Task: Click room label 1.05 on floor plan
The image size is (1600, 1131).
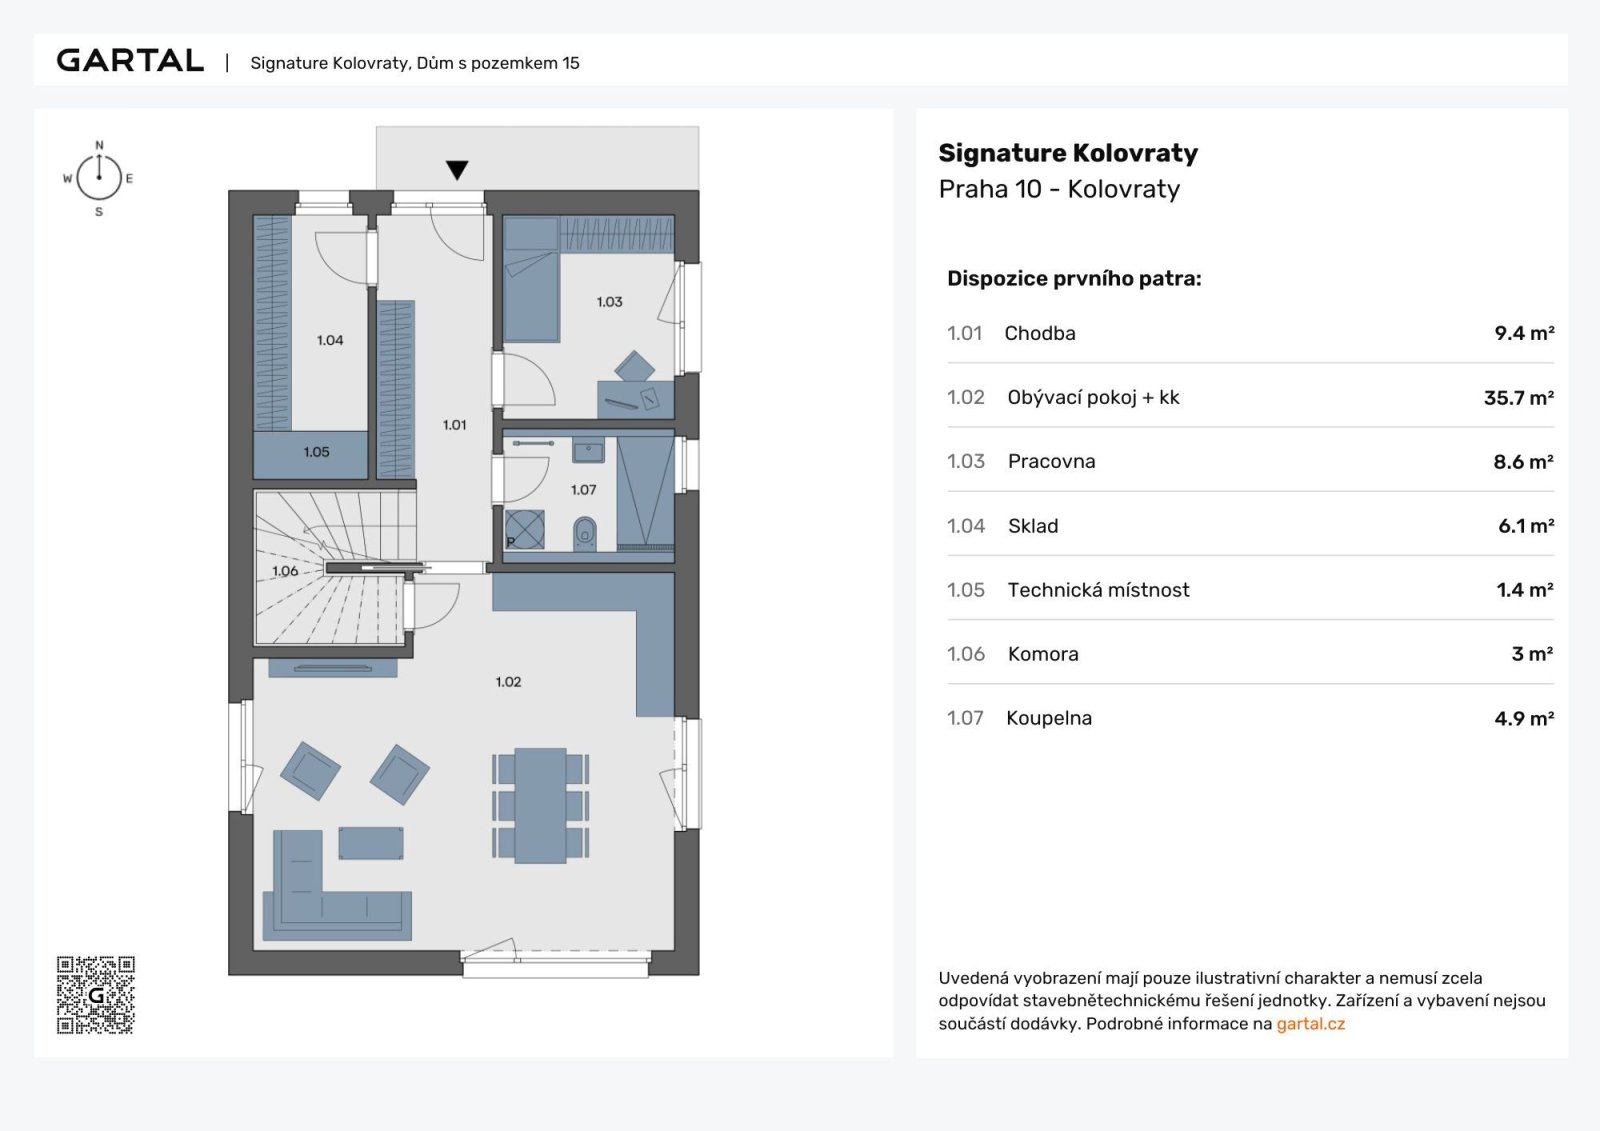Action: (x=316, y=452)
